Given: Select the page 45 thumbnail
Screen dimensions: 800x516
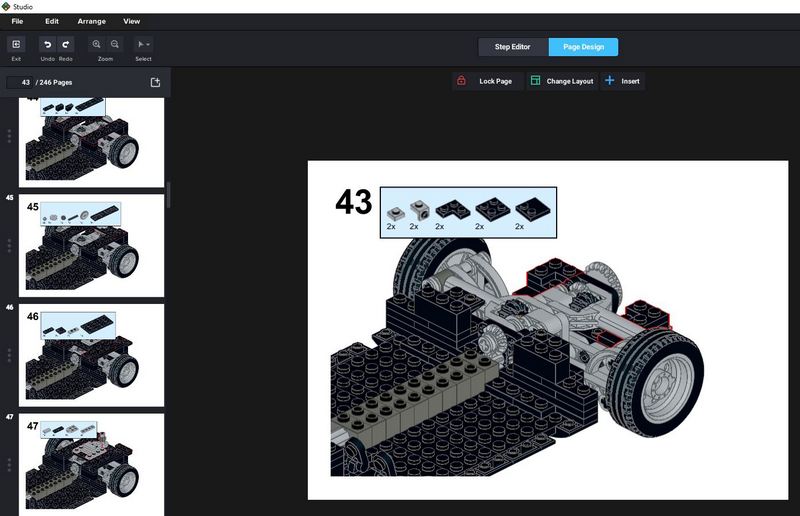Looking at the screenshot, I should coord(91,246).
